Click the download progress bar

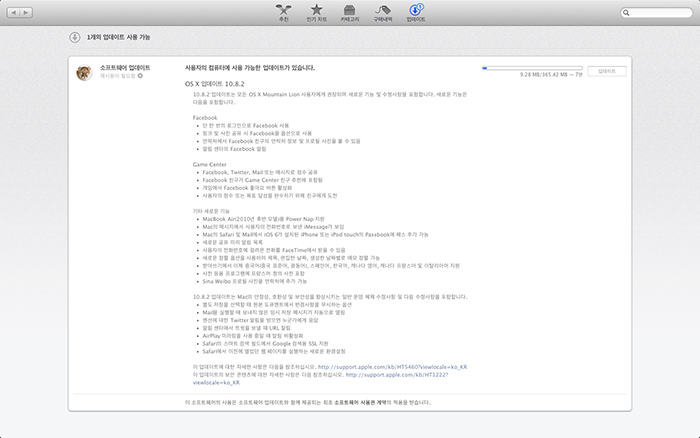532,68
